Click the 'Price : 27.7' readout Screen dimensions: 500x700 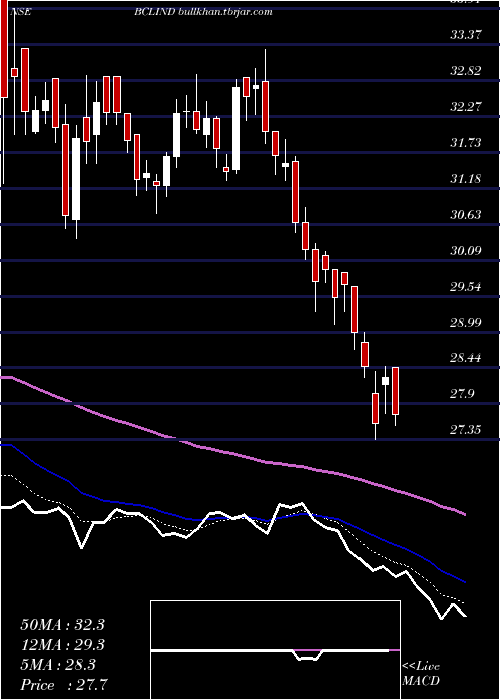coord(64,684)
